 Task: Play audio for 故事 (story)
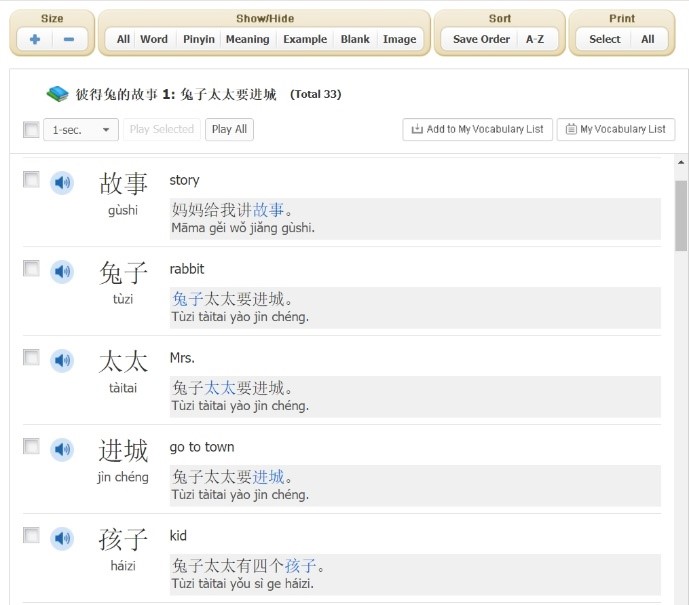pyautogui.click(x=62, y=183)
